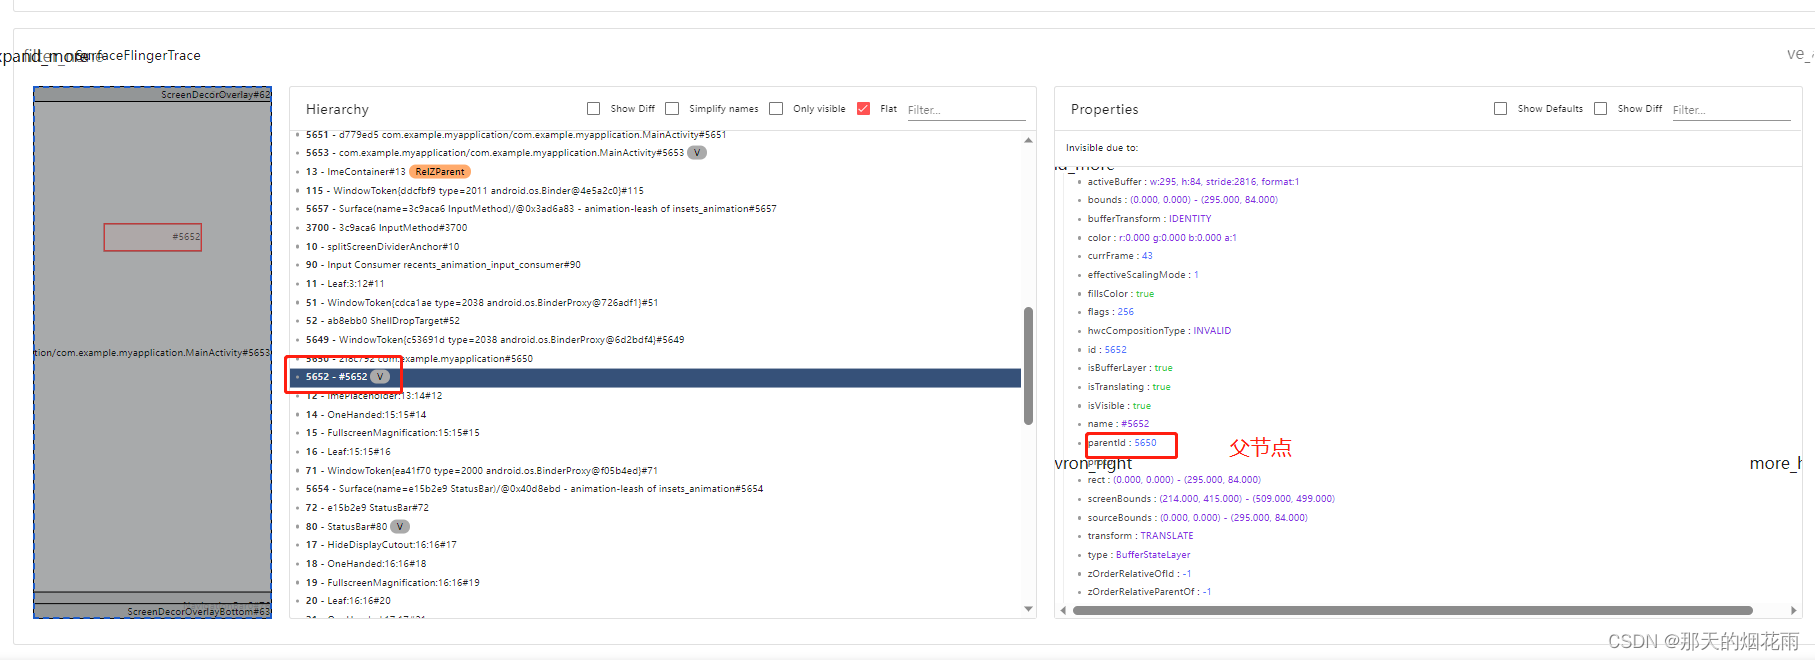Click the RelZParent chip on ImeContainer#13
The image size is (1815, 660).
(440, 172)
